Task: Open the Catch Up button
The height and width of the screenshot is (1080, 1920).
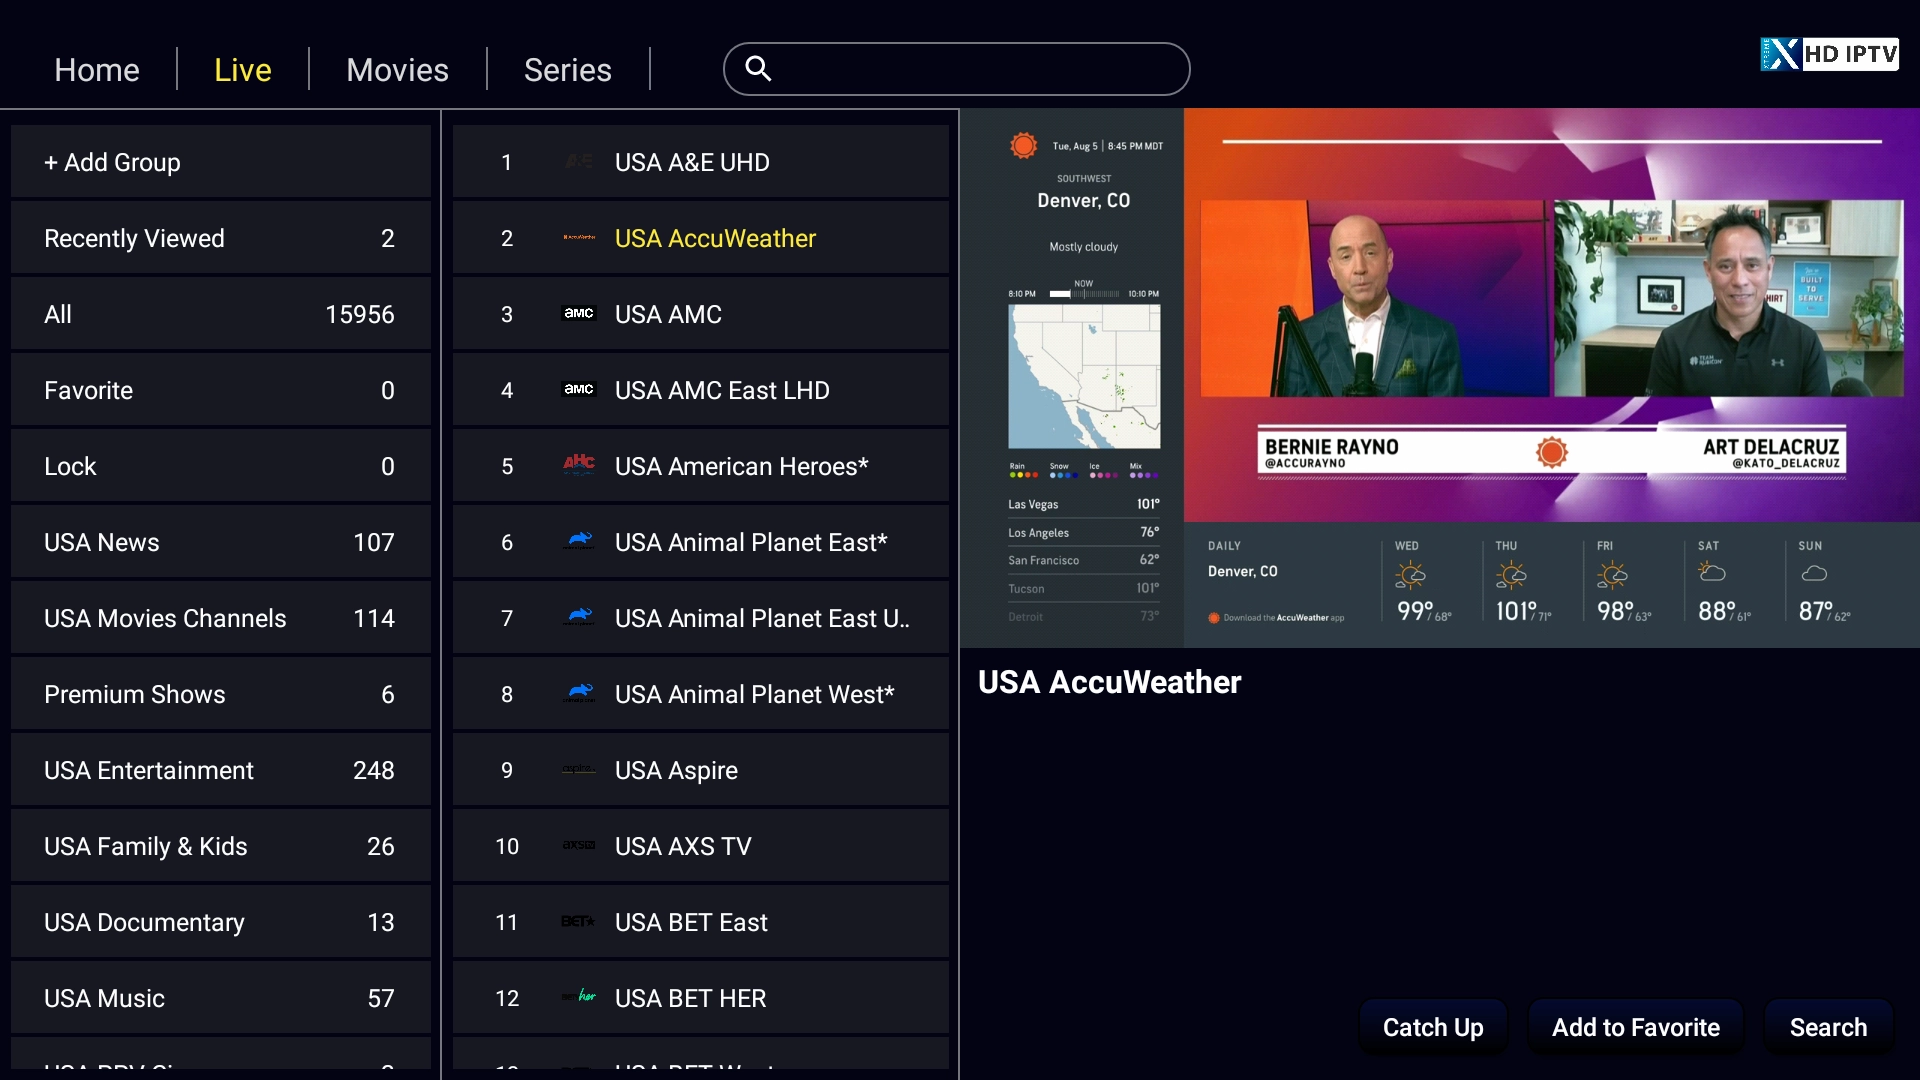Action: 1433,1027
